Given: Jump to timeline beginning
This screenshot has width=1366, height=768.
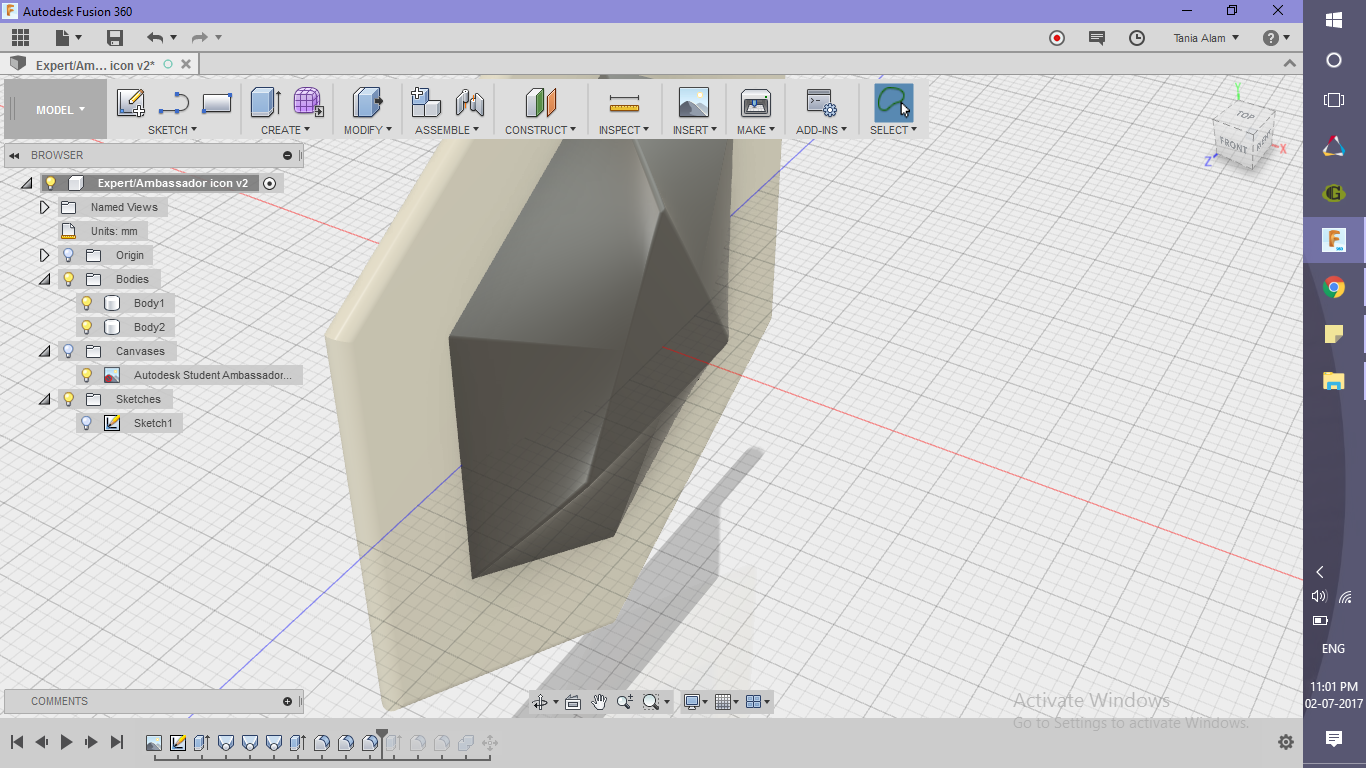Looking at the screenshot, I should click(x=17, y=742).
